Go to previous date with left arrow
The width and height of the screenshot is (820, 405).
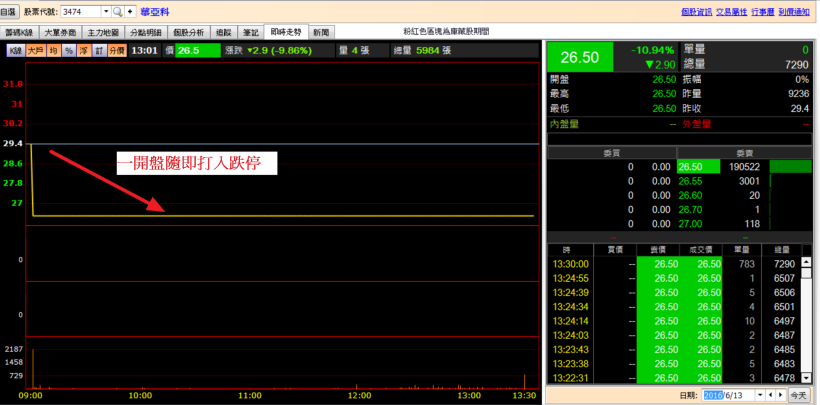(769, 396)
